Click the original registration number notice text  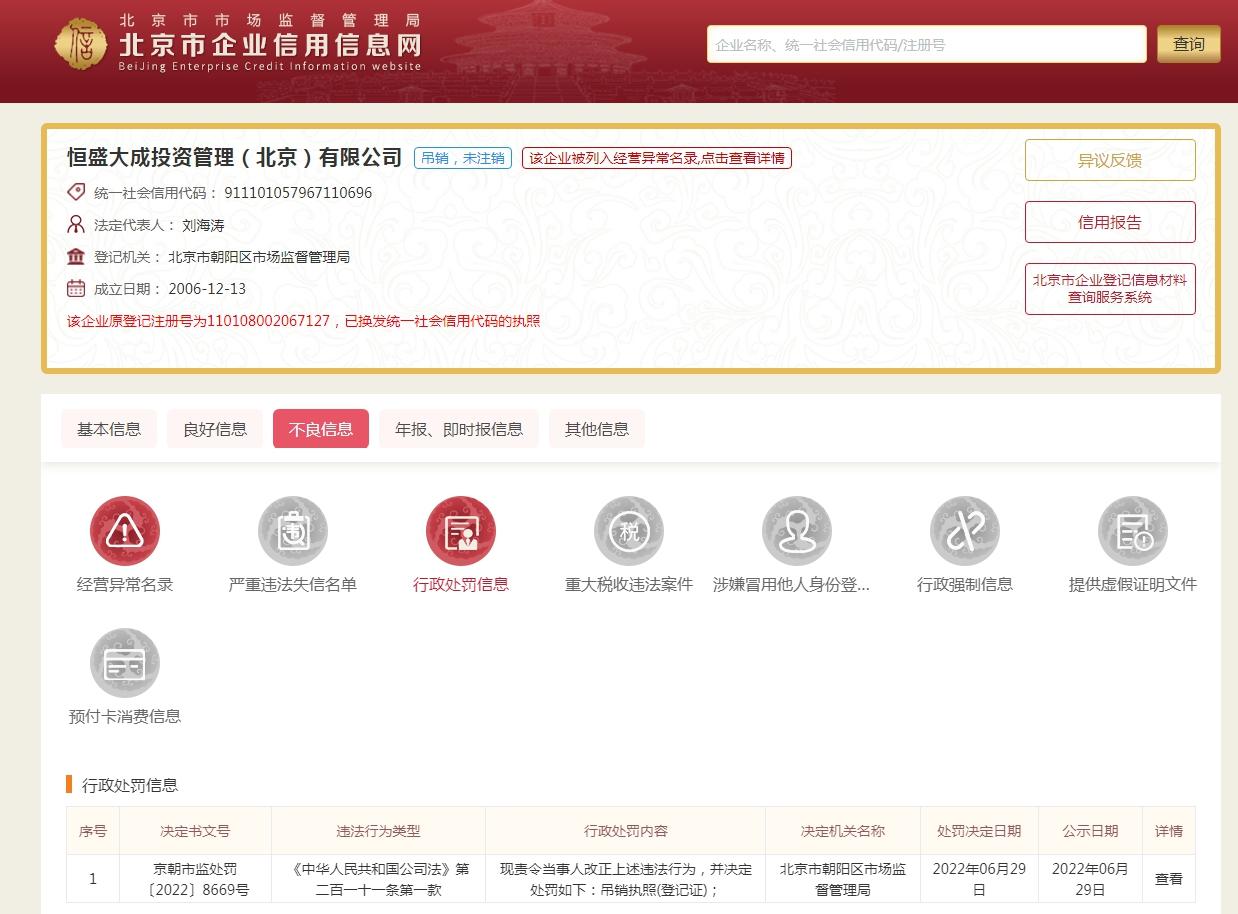[x=304, y=321]
